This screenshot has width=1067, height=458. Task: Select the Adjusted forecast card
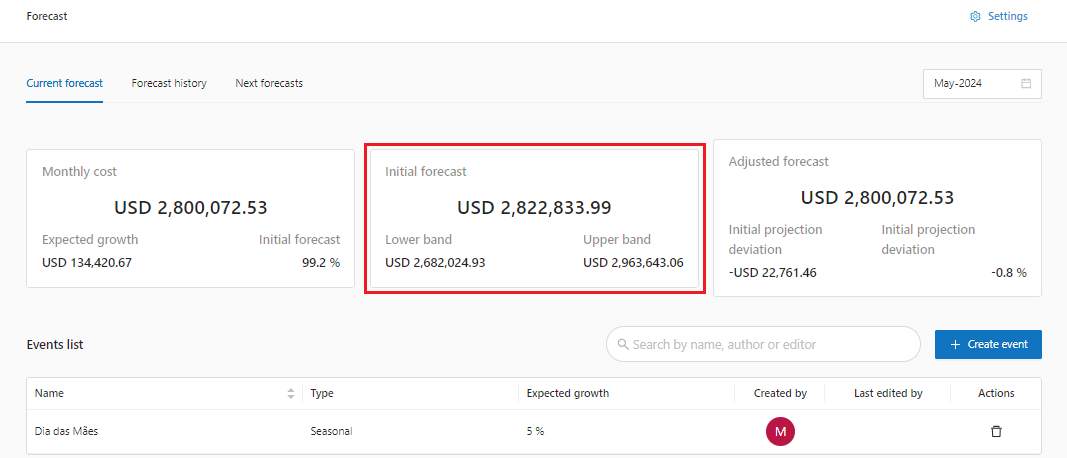877,219
